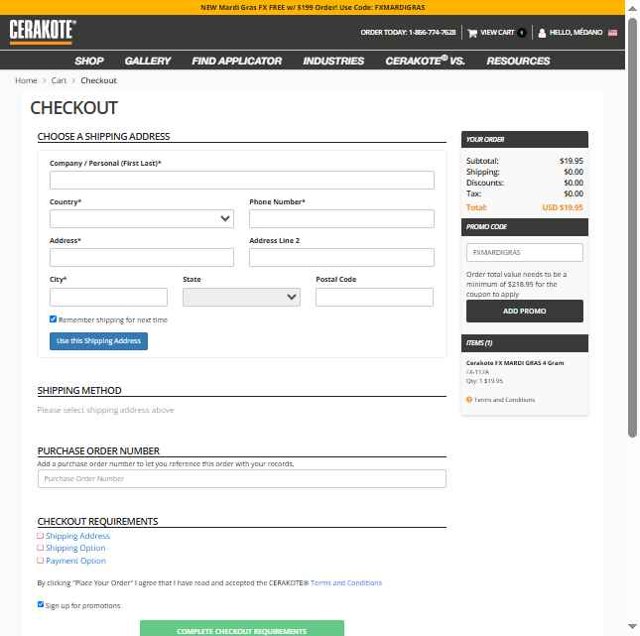This screenshot has width=640, height=636.
Task: Toggle Remember shipping for next time
Action: (x=53, y=319)
